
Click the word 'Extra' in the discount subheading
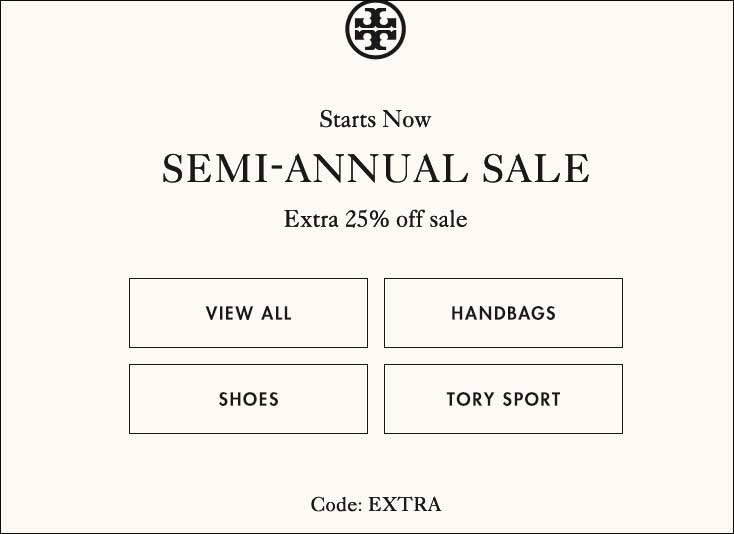pyautogui.click(x=311, y=219)
